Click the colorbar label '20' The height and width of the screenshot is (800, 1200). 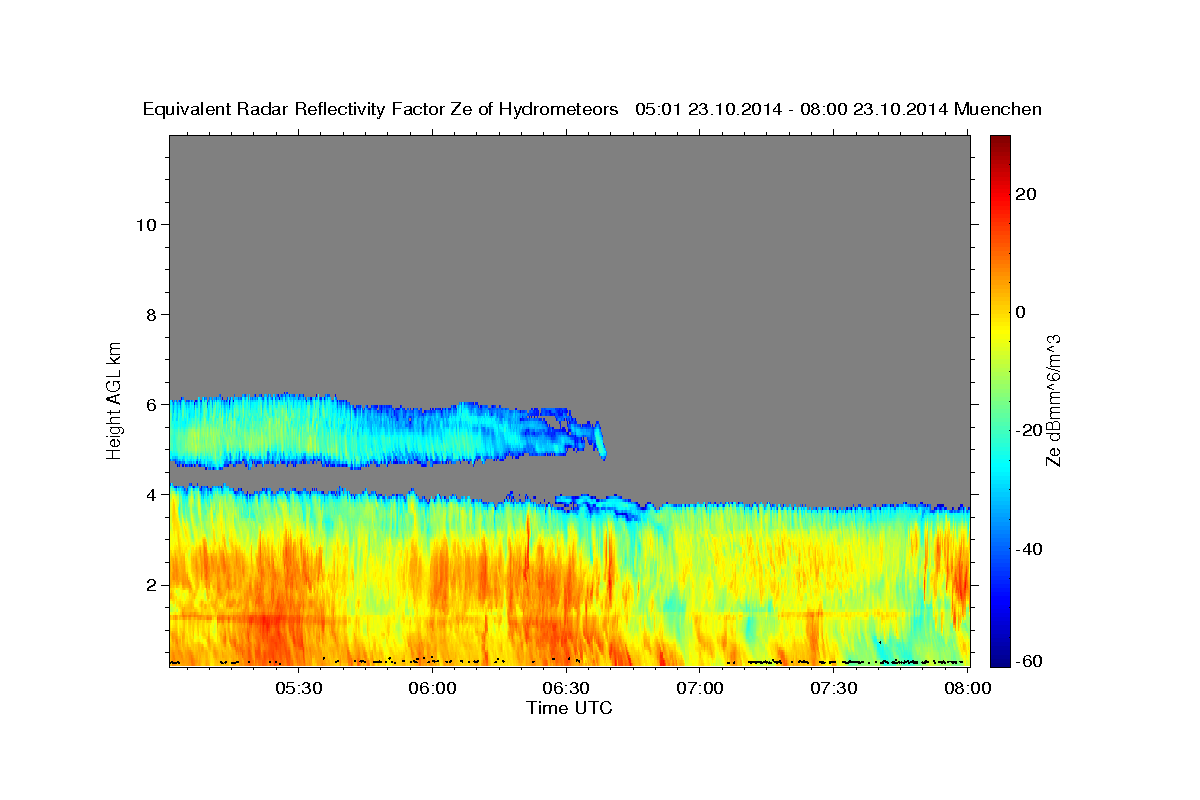1026,194
